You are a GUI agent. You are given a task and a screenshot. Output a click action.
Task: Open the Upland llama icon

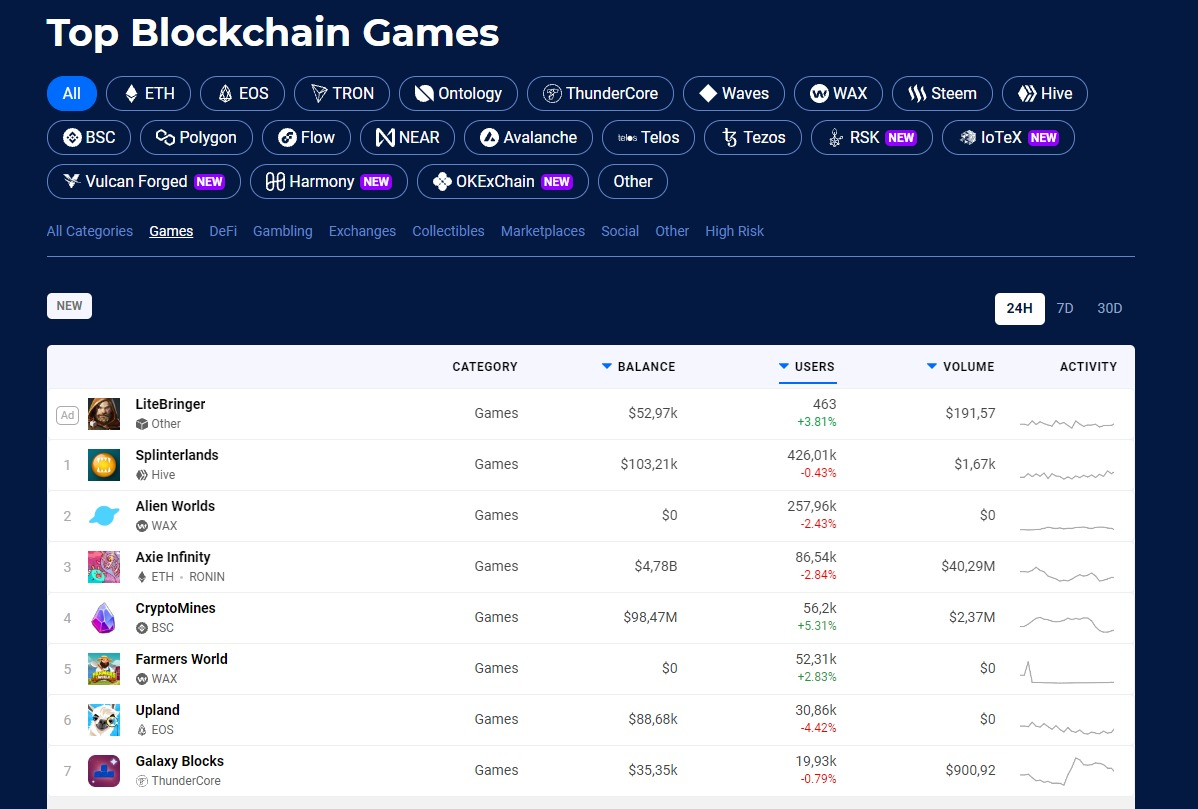pos(104,720)
